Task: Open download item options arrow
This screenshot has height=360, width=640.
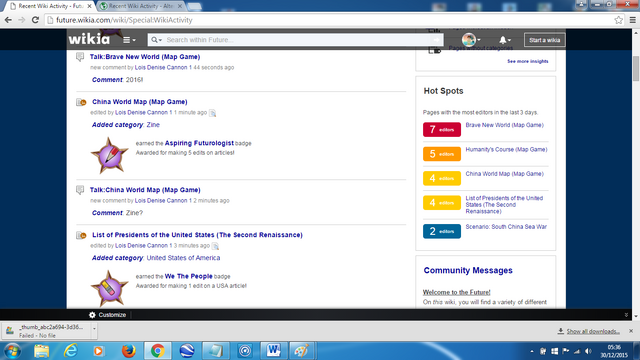Action: click(x=94, y=329)
